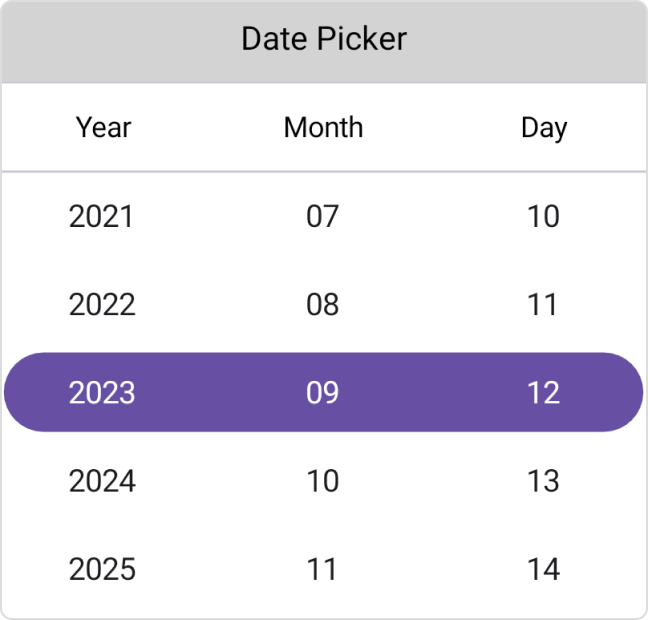Select month 08 from the picker
Screen dimensions: 648x620
click(323, 304)
